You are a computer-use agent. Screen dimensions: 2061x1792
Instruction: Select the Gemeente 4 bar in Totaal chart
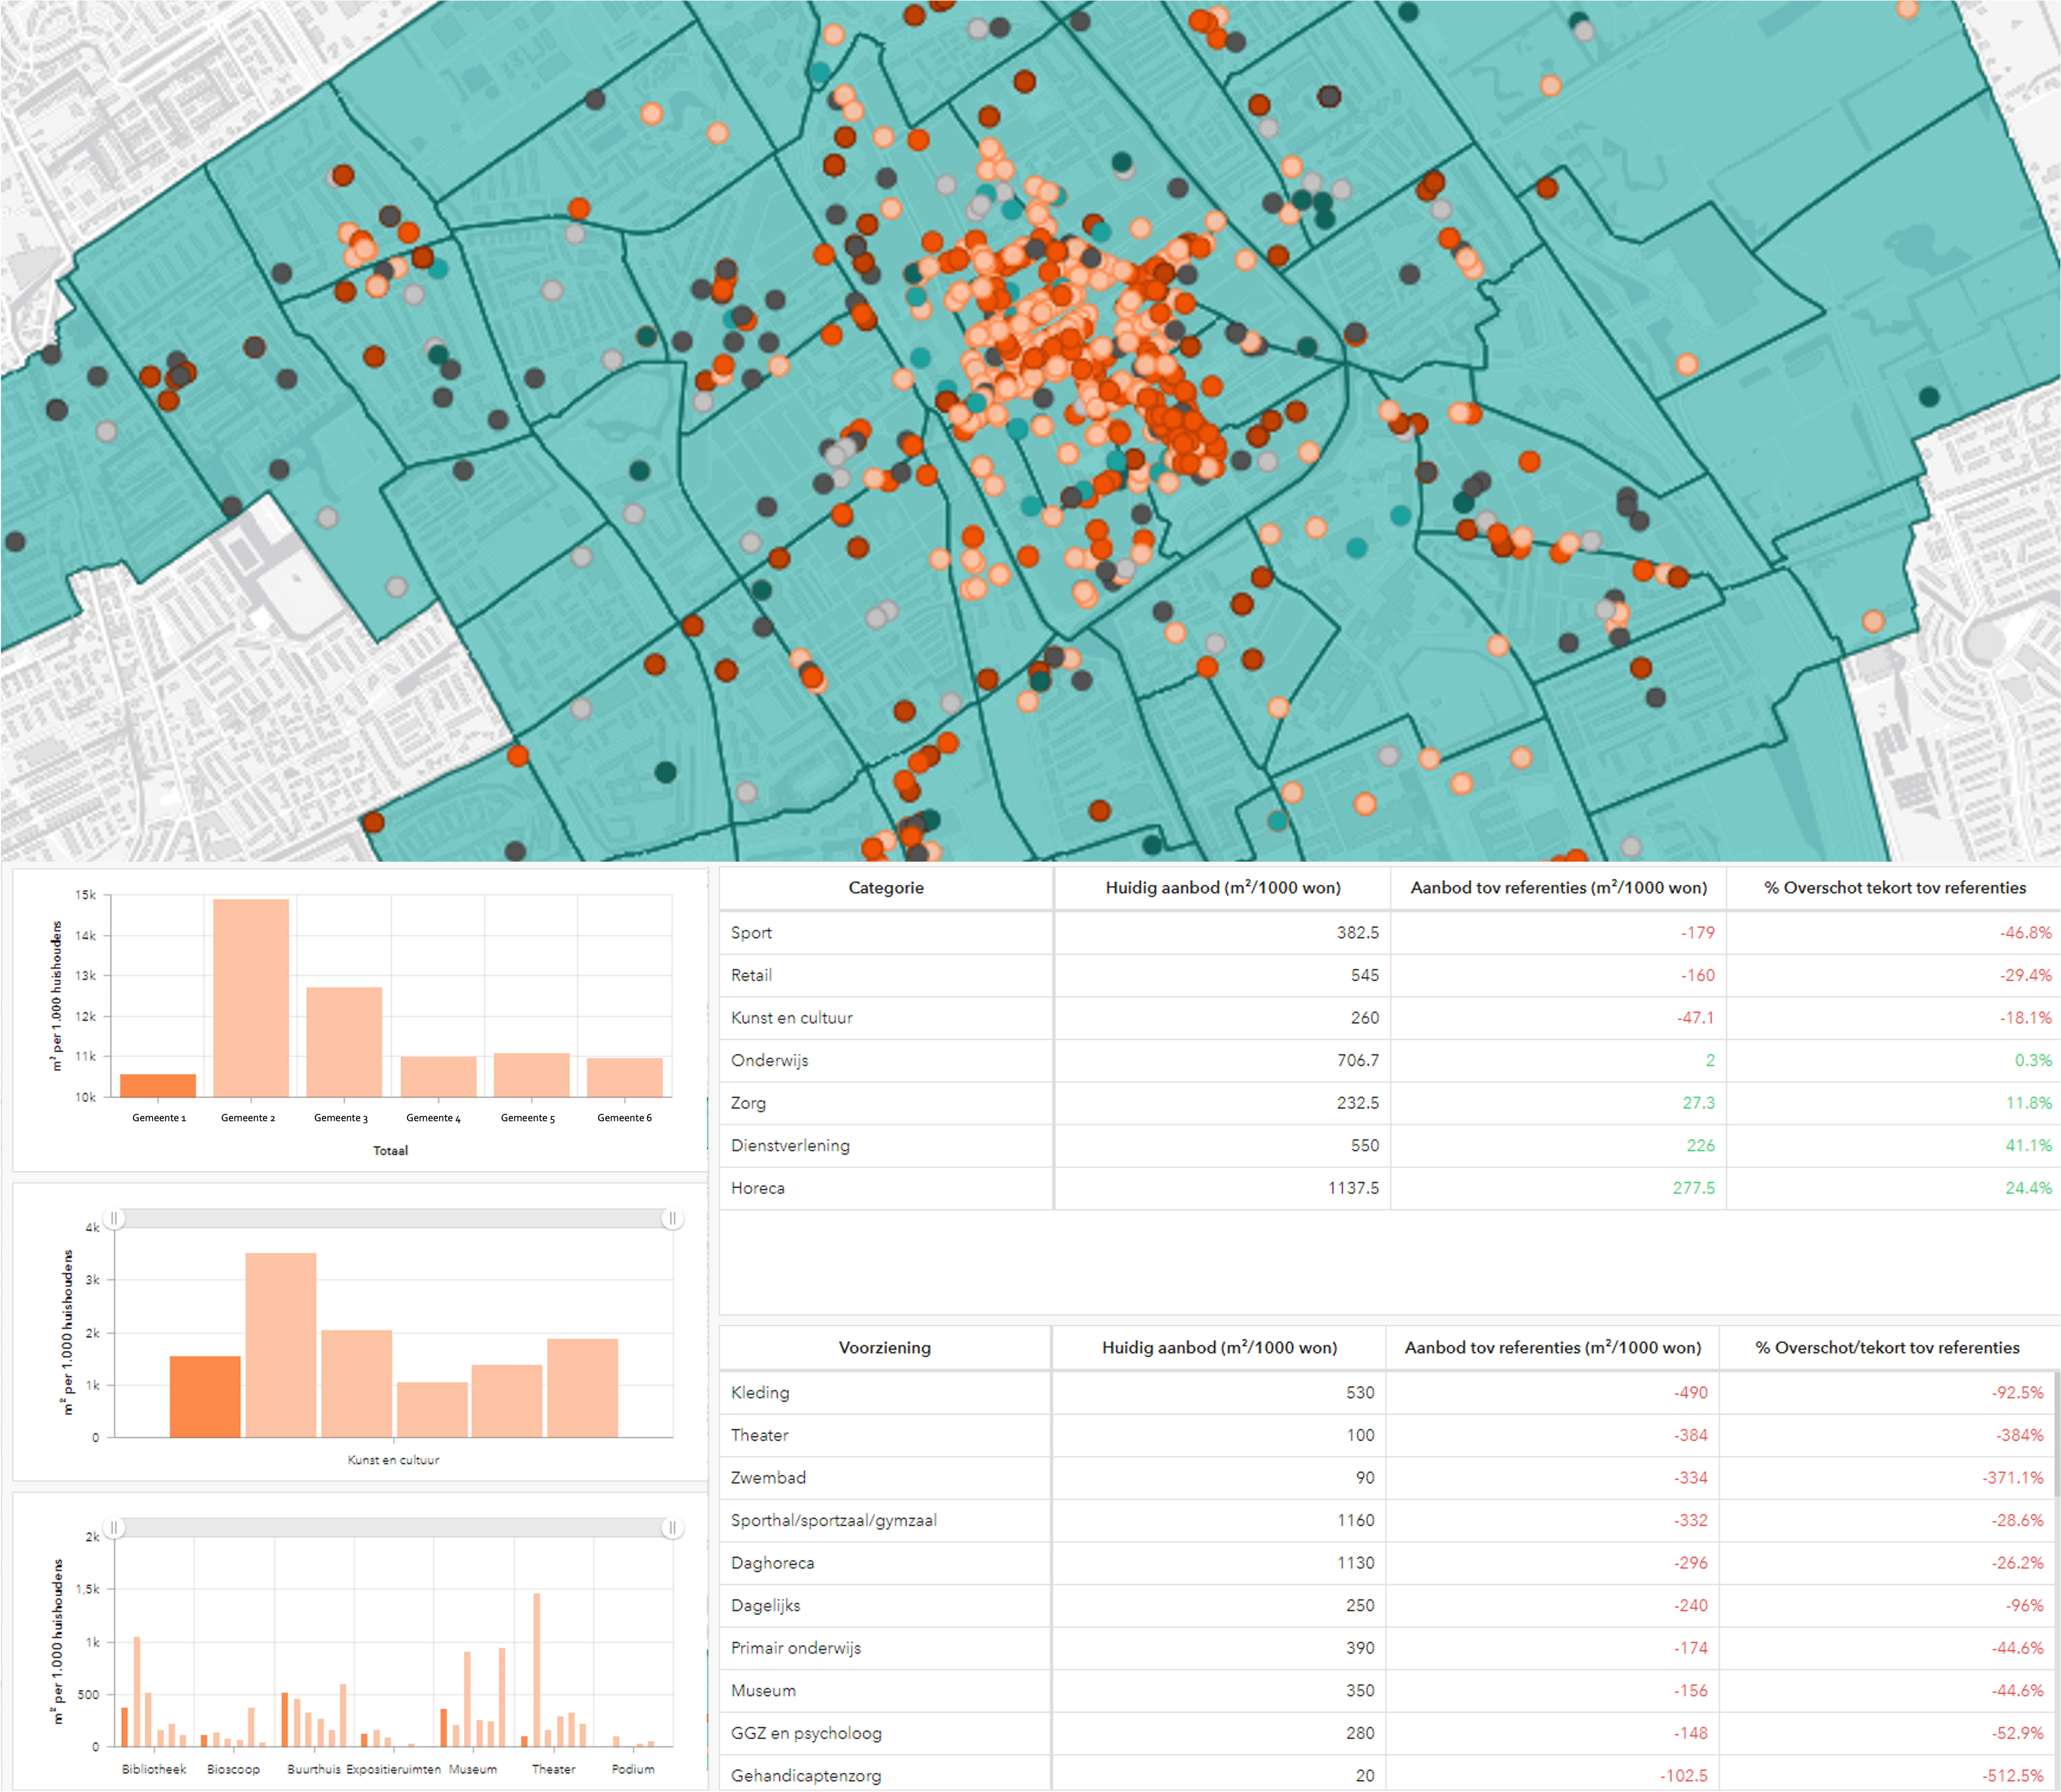tap(438, 1077)
